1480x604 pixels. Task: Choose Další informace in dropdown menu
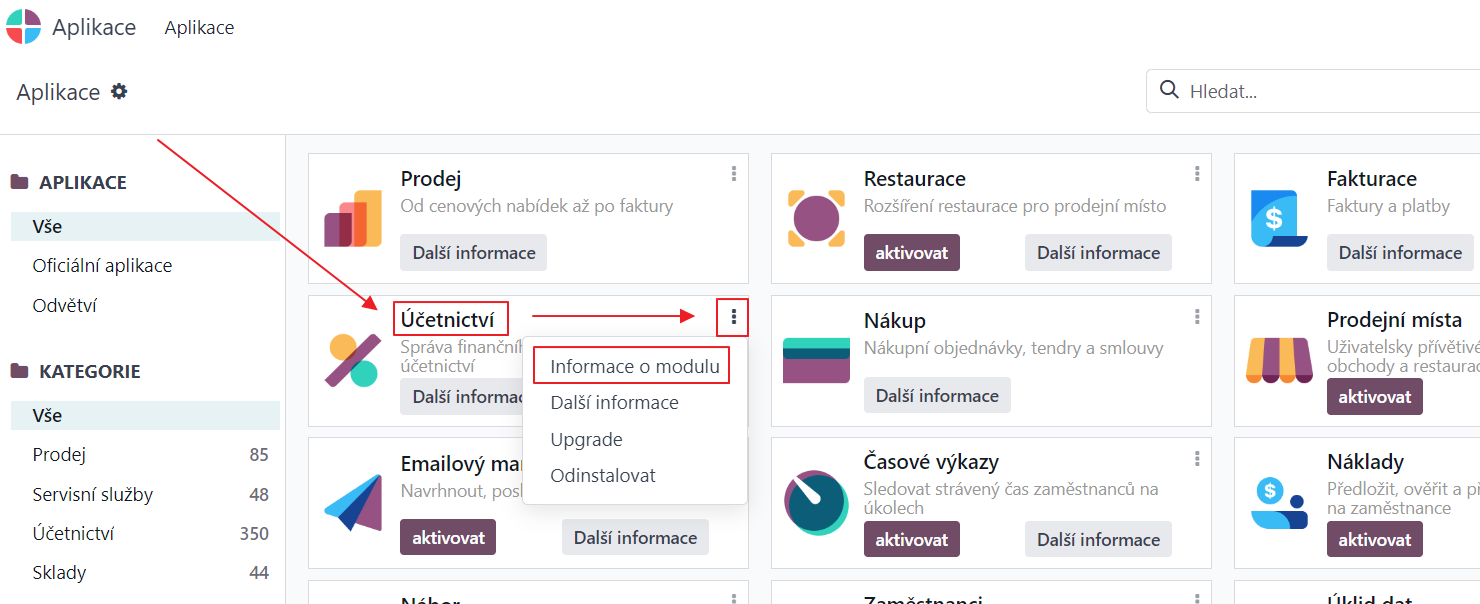pyautogui.click(x=635, y=403)
